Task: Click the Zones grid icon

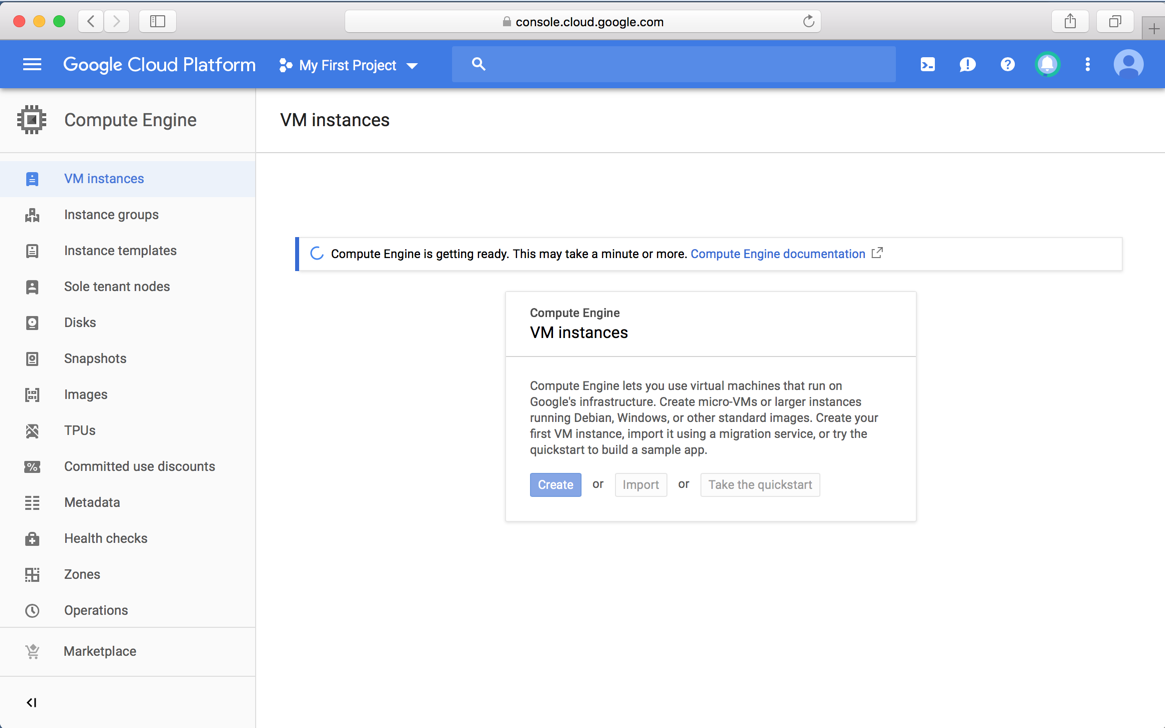Action: (x=32, y=574)
